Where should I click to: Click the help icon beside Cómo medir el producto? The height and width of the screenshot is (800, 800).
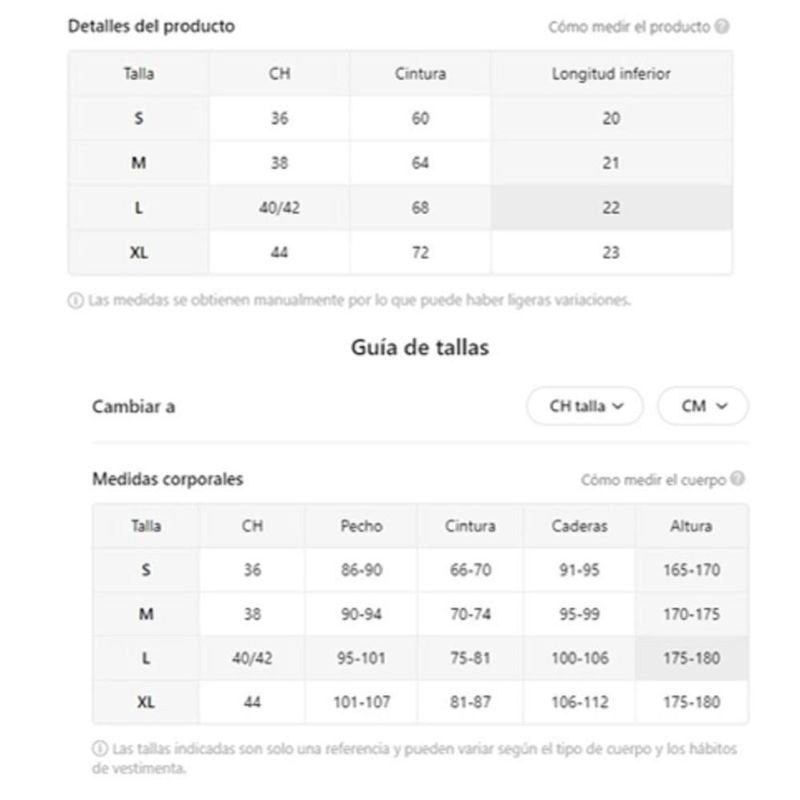pyautogui.click(x=721, y=26)
